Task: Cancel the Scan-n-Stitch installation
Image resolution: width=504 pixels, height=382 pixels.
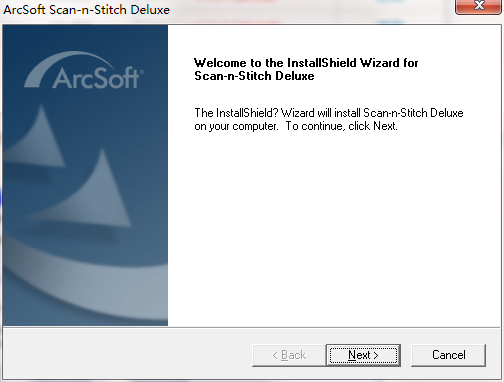Action: (x=448, y=355)
